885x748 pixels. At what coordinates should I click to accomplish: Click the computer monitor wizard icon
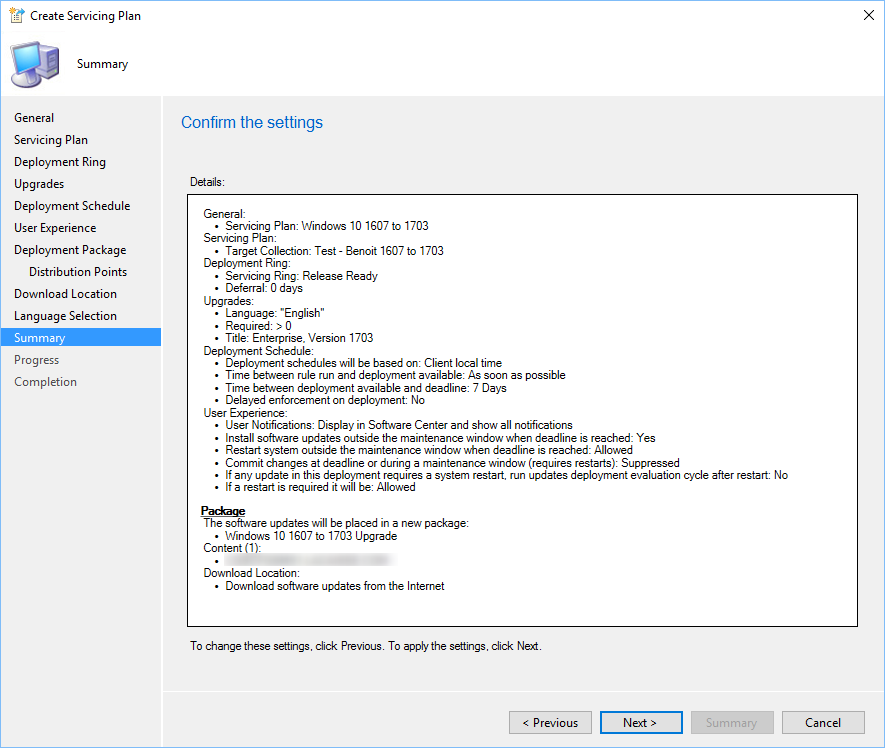point(35,64)
